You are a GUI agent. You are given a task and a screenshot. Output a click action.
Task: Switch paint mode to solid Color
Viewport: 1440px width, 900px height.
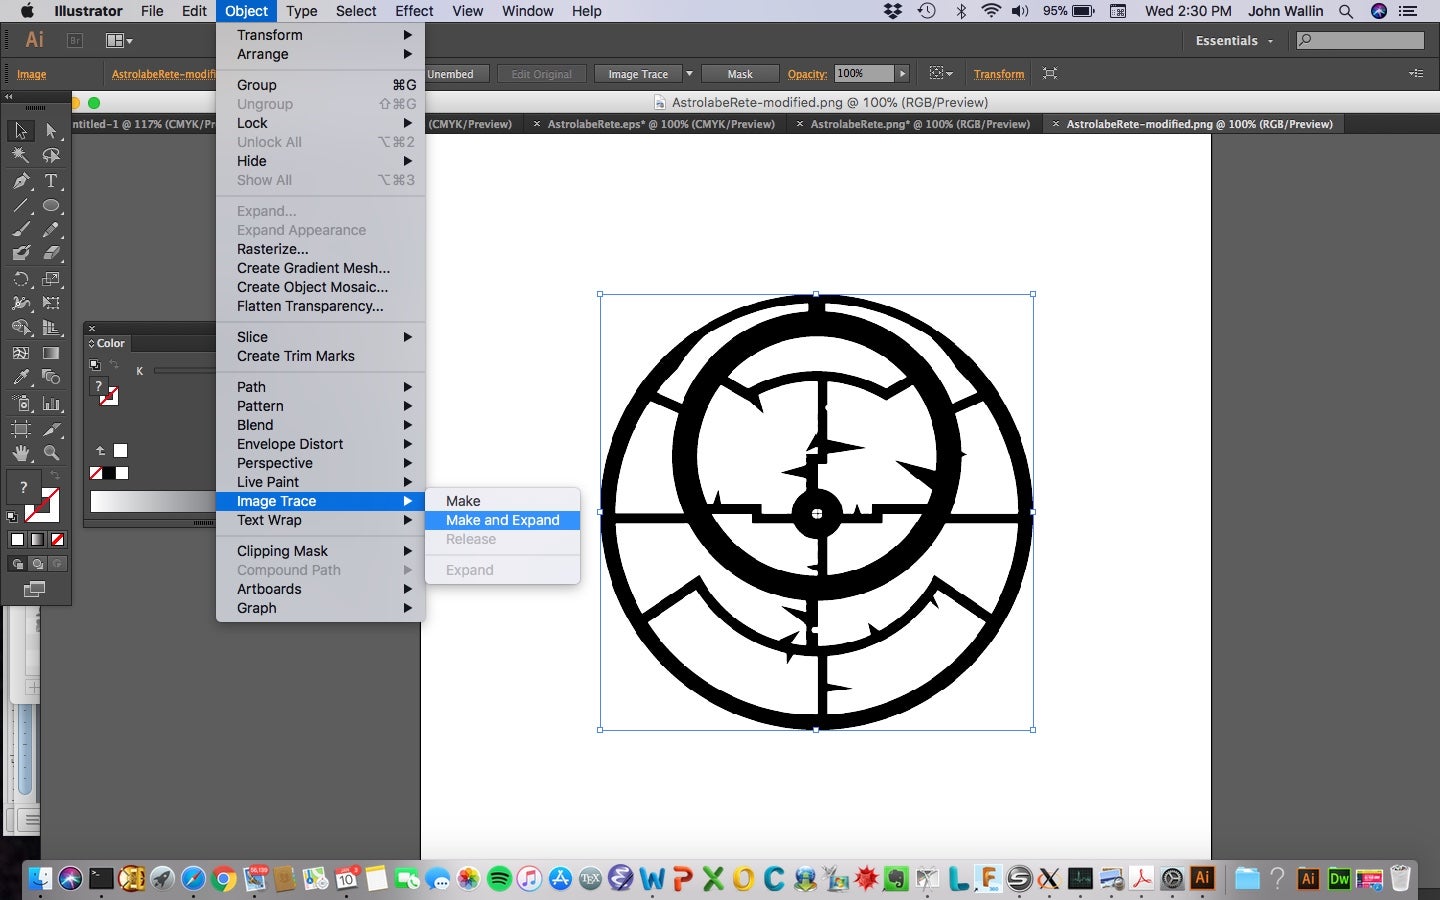pyautogui.click(x=17, y=539)
